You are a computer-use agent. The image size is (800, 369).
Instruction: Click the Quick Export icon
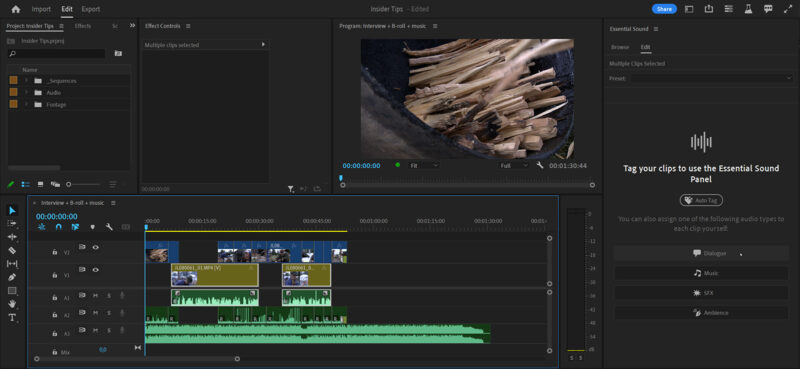point(709,9)
